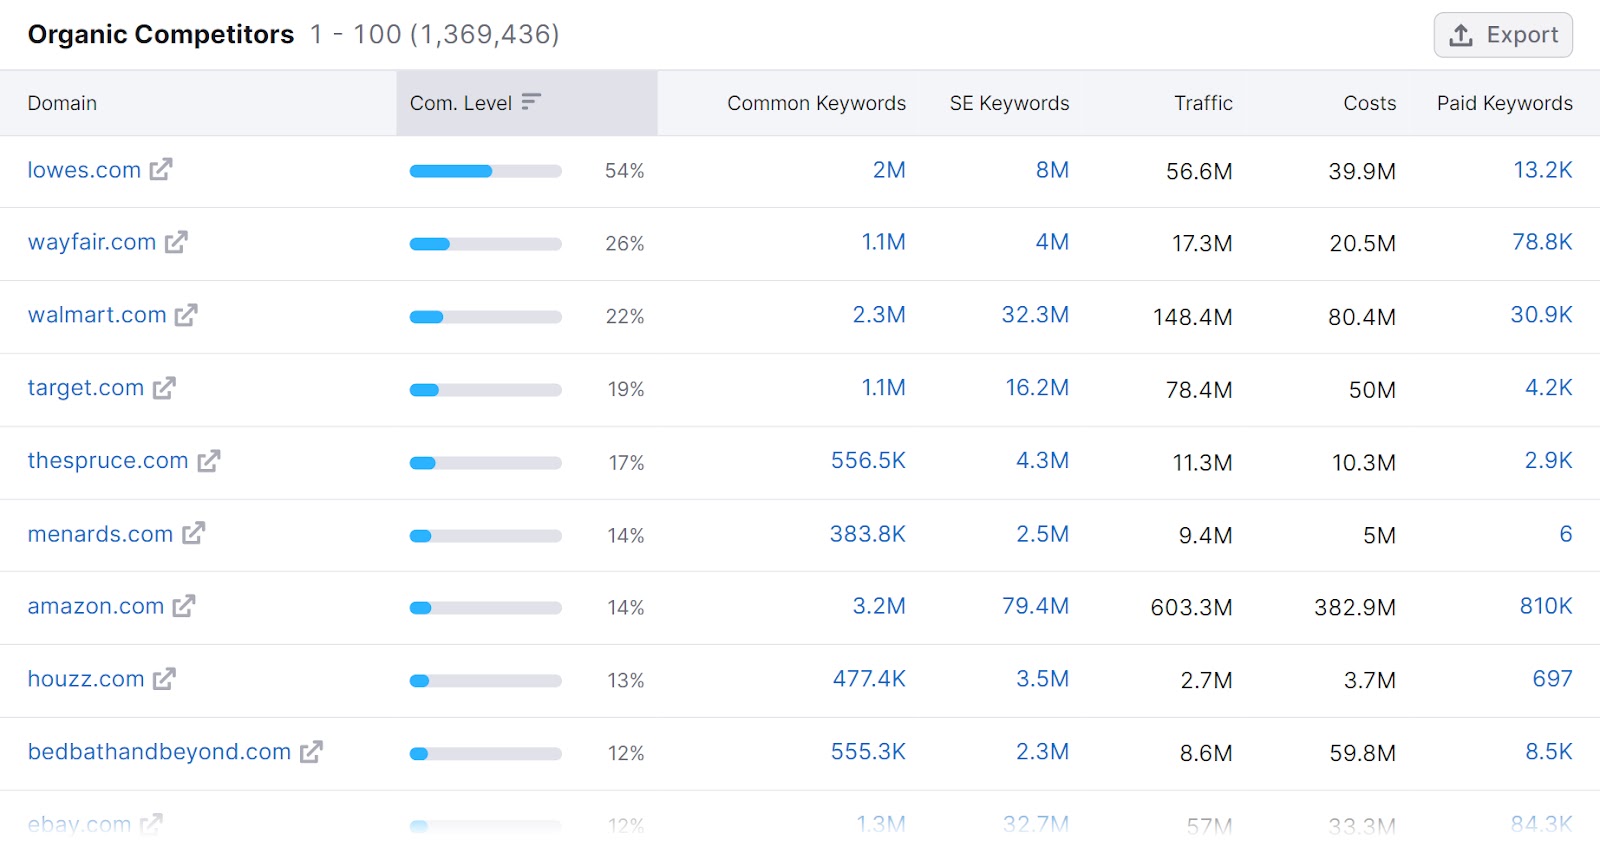Screen dimensions: 1600x853
Task: Sort by Paid Keywords column header
Action: pyautogui.click(x=1504, y=103)
